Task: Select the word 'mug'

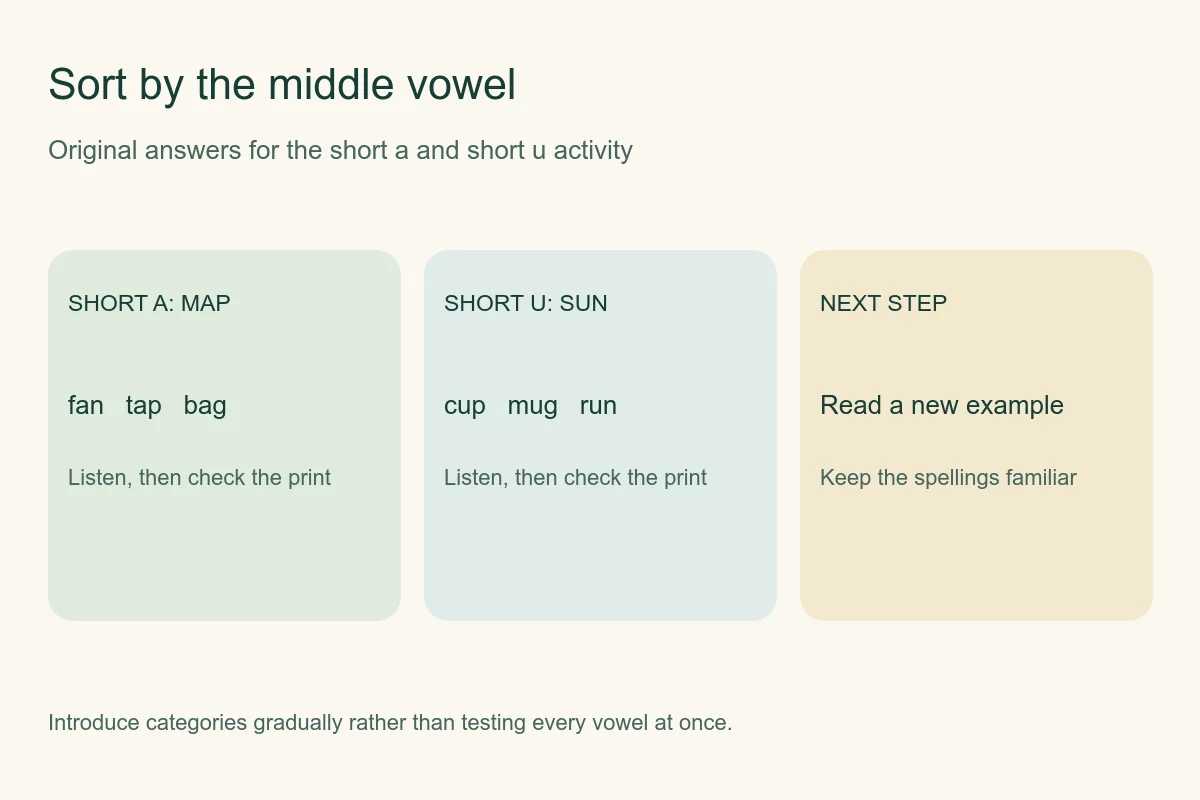Action: click(533, 406)
